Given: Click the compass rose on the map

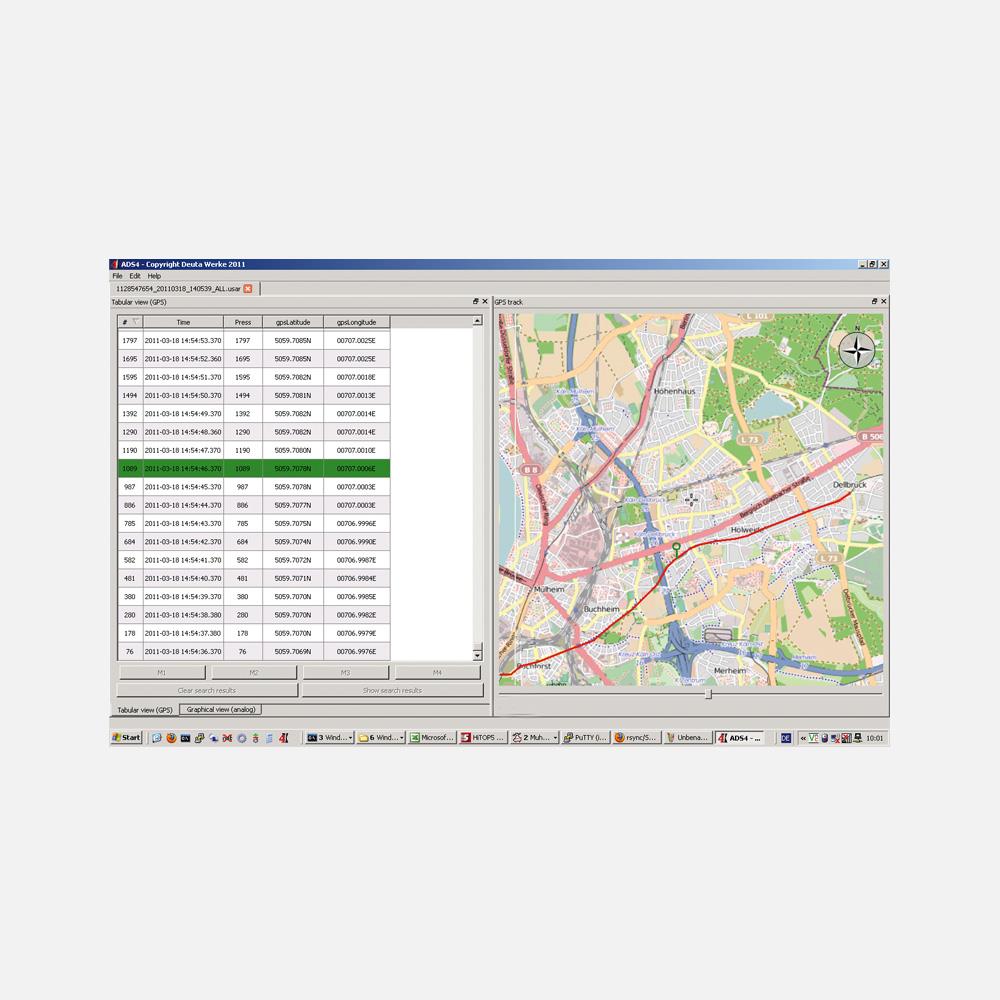Looking at the screenshot, I should coord(857,349).
